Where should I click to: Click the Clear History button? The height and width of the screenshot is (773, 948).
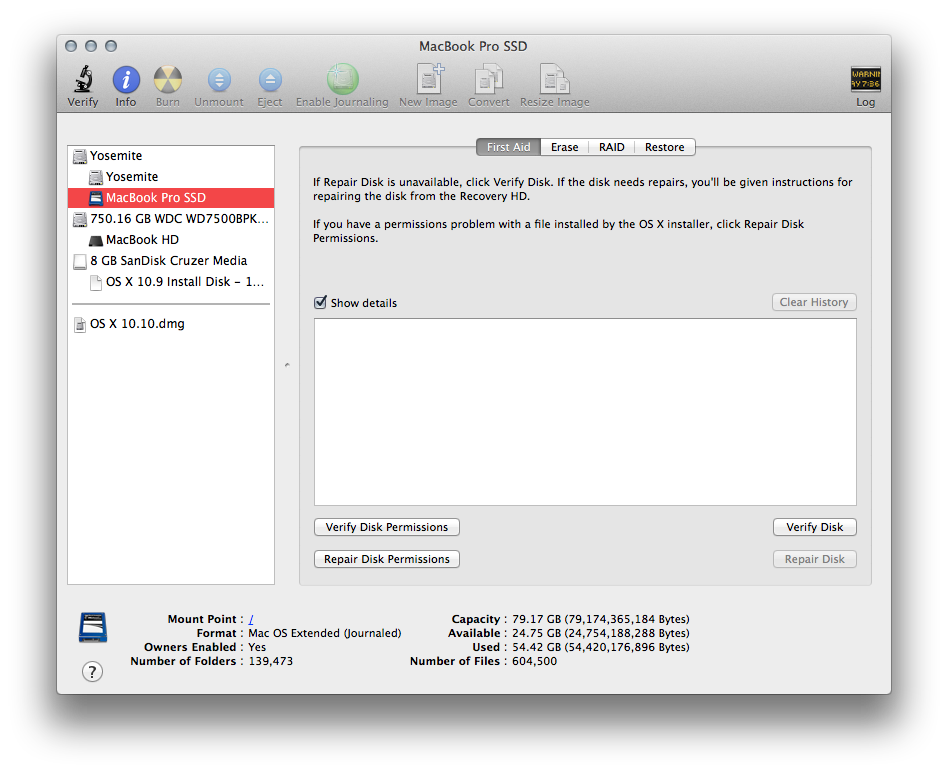click(x=814, y=302)
